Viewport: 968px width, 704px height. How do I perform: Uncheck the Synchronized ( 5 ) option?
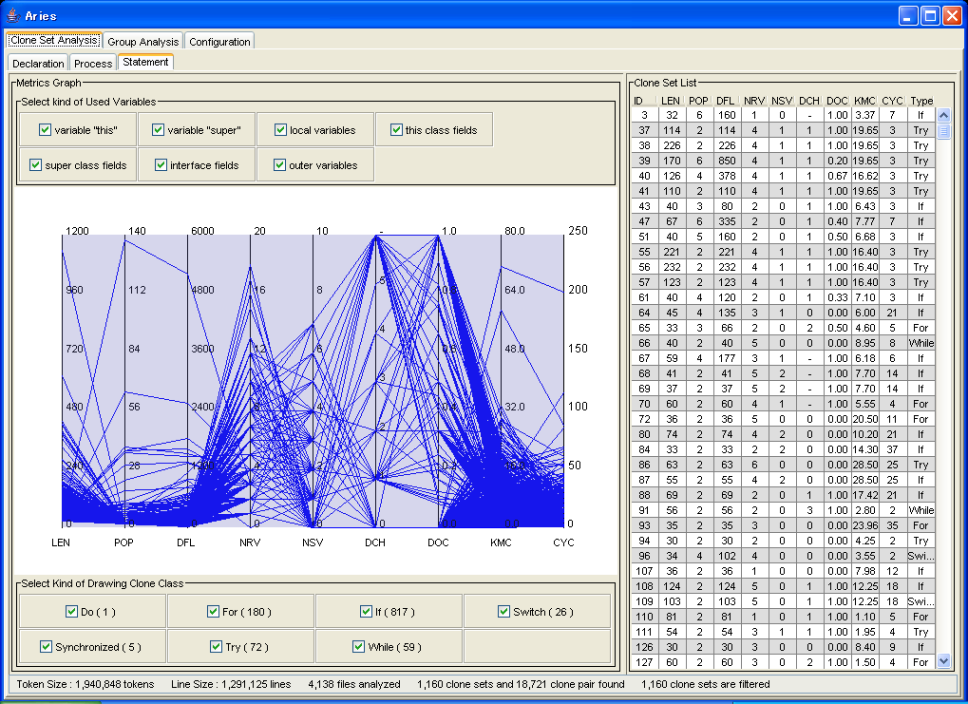pos(46,646)
